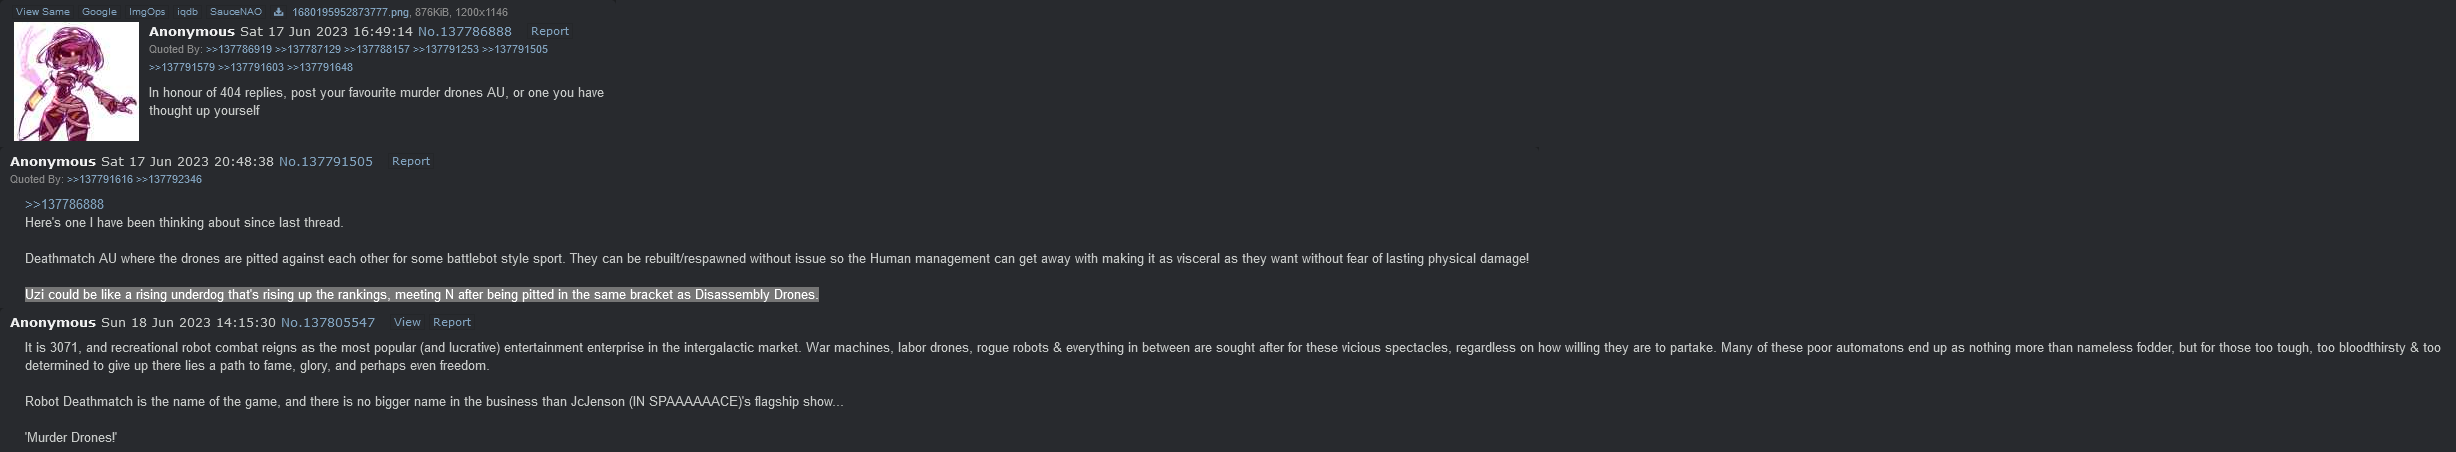This screenshot has width=2456, height=452.
Task: Report the post No.137805547
Action: pyautogui.click(x=451, y=322)
